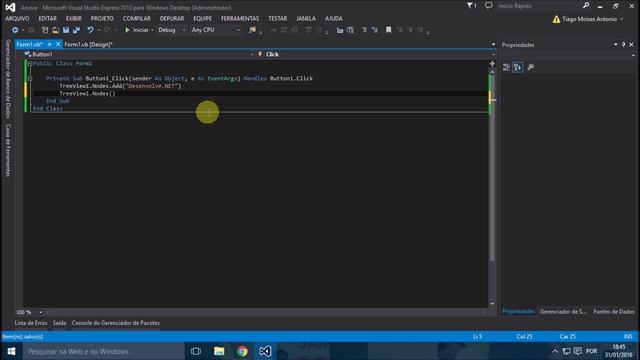Open the ARQUIVO menu
This screenshot has width=640, height=360.
tap(17, 19)
